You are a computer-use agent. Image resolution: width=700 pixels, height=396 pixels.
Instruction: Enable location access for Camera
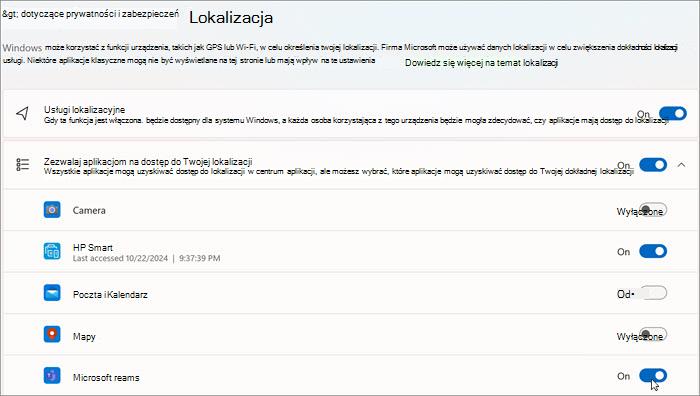coord(653,209)
